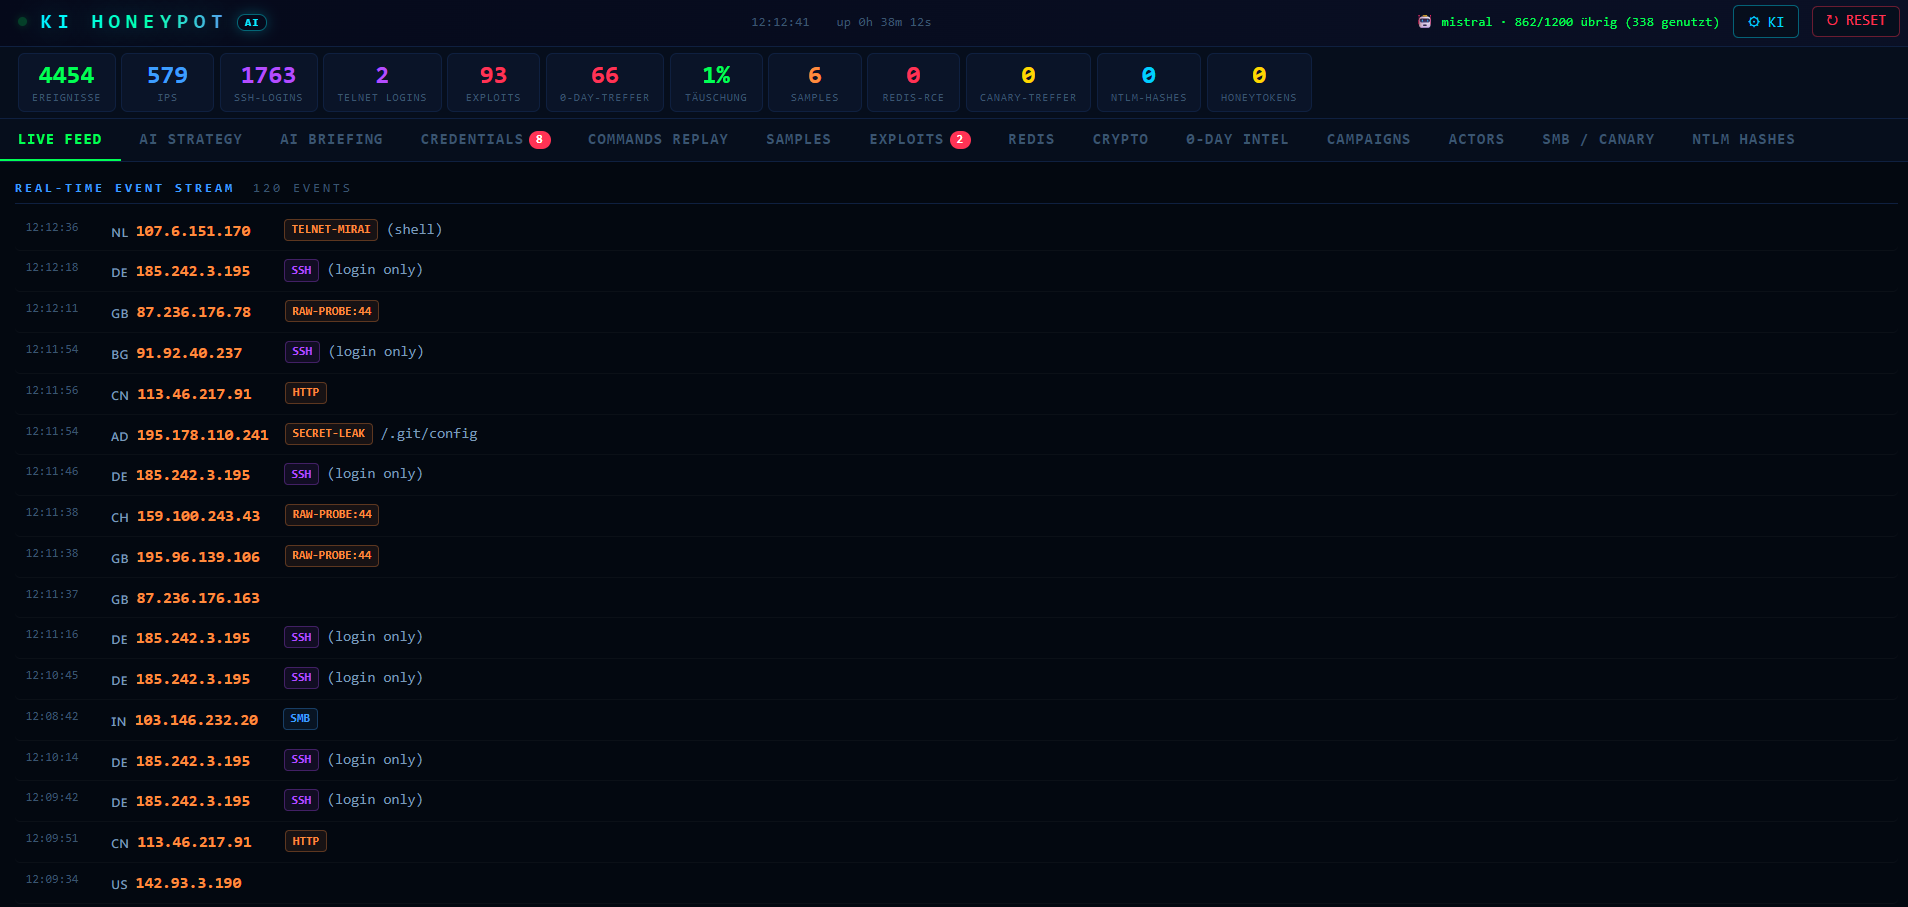1908x907 pixels.
Task: Click the SSH tag on 91.92.40.237 row
Action: click(x=302, y=352)
